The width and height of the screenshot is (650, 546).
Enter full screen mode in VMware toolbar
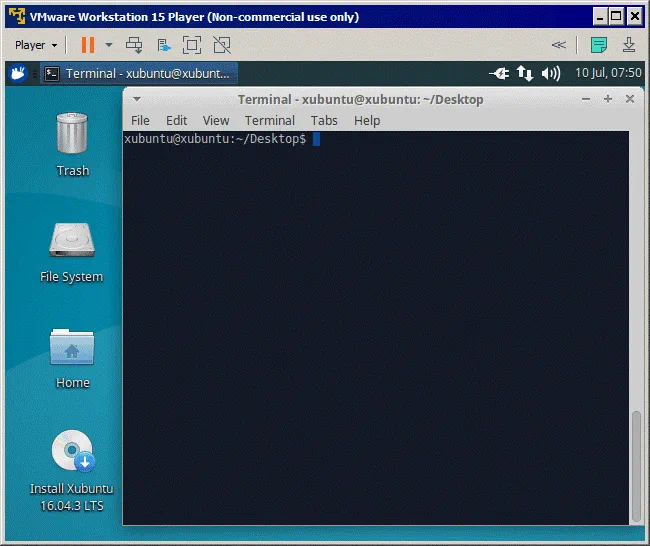(192, 45)
